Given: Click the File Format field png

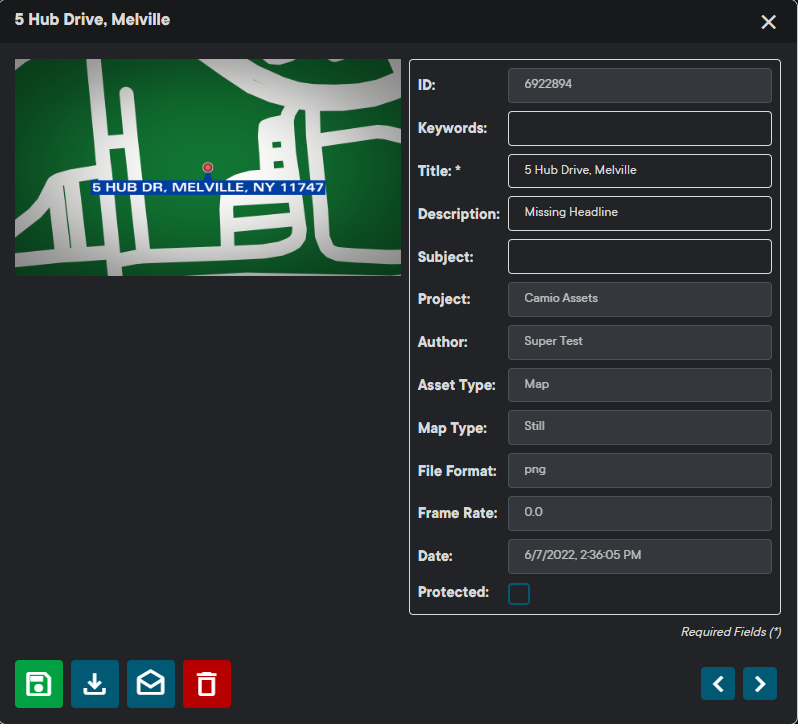Looking at the screenshot, I should pos(640,471).
